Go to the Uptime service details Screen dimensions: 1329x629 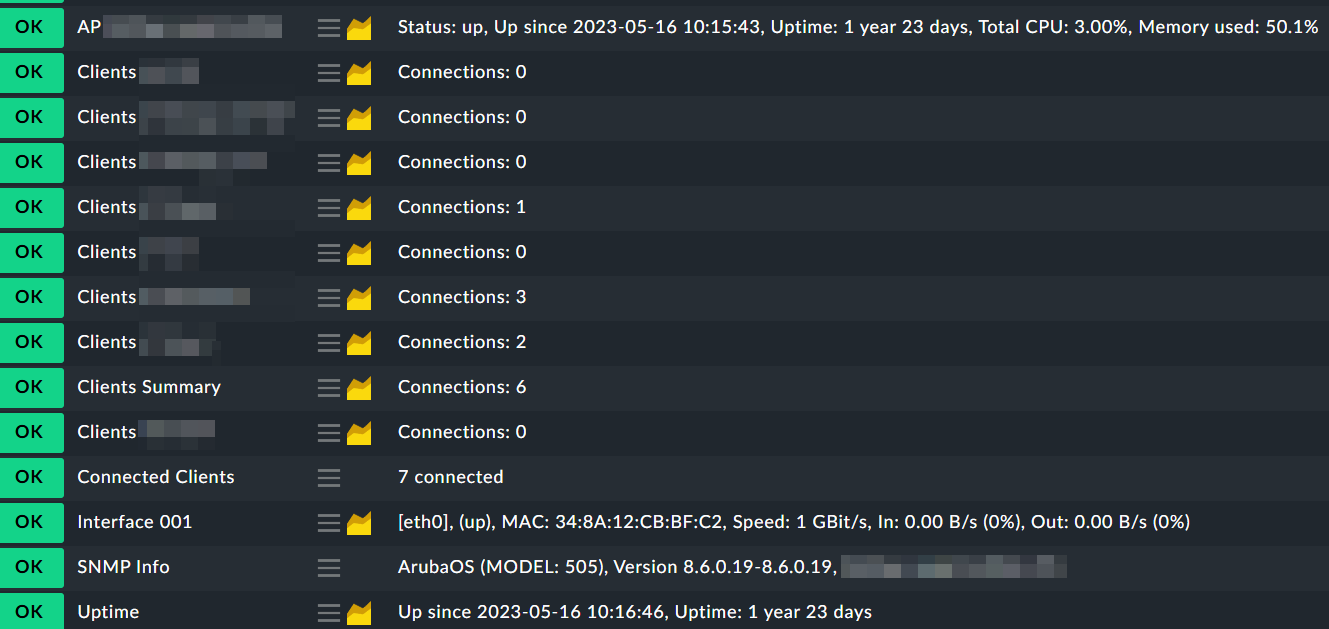click(108, 612)
